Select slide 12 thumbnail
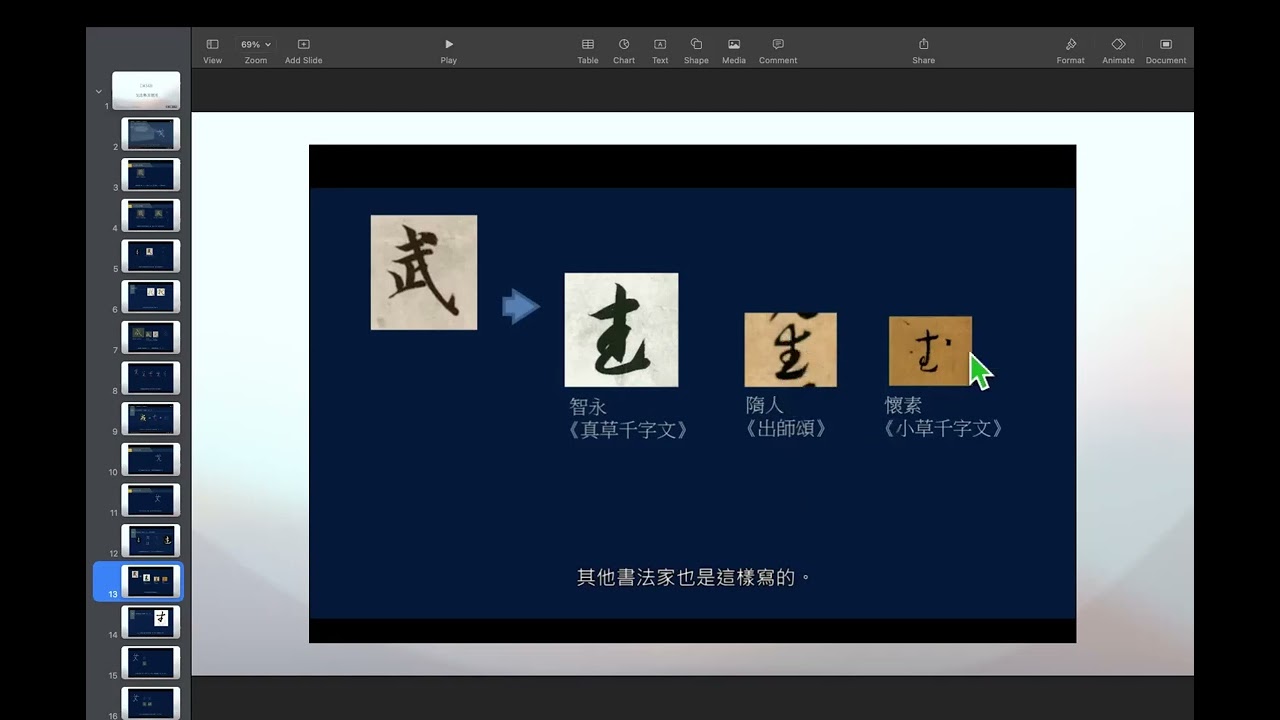Screen dimensions: 1280x720 [x=150, y=541]
